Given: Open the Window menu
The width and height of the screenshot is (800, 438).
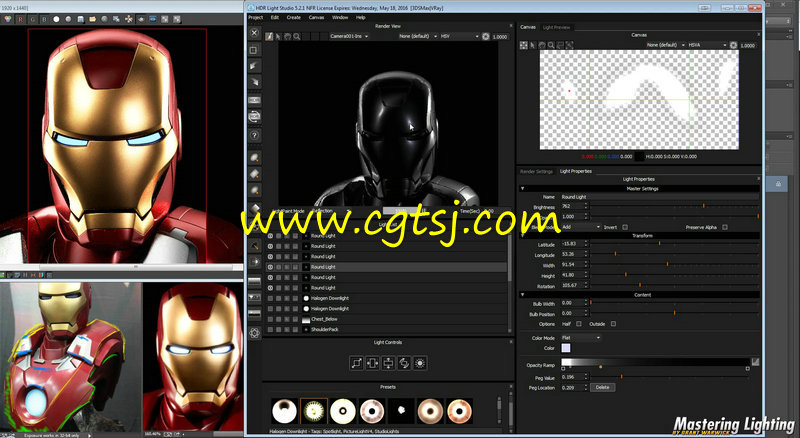Looking at the screenshot, I should (x=340, y=17).
